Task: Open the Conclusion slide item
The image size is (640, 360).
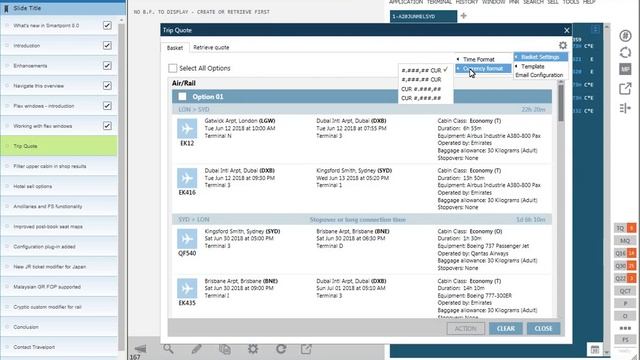Action: pos(59,327)
